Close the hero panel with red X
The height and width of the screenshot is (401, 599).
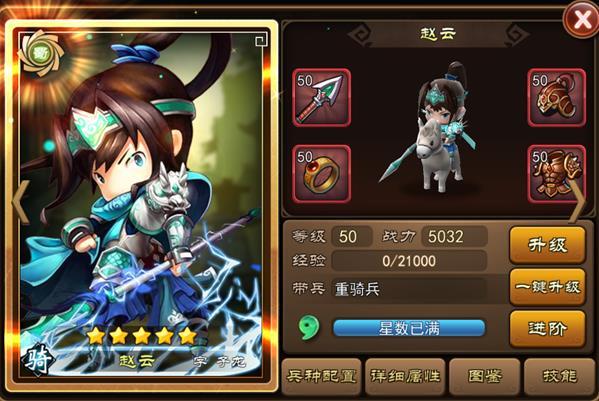pyautogui.click(x=581, y=19)
